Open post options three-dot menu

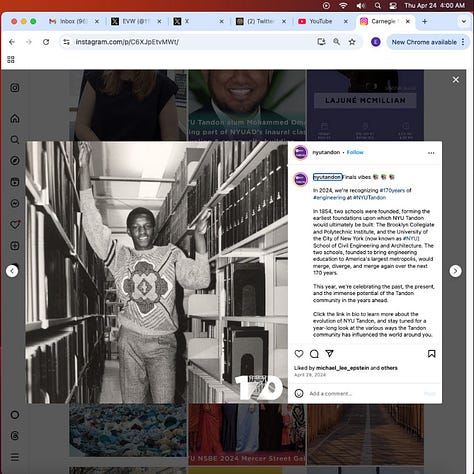point(431,153)
